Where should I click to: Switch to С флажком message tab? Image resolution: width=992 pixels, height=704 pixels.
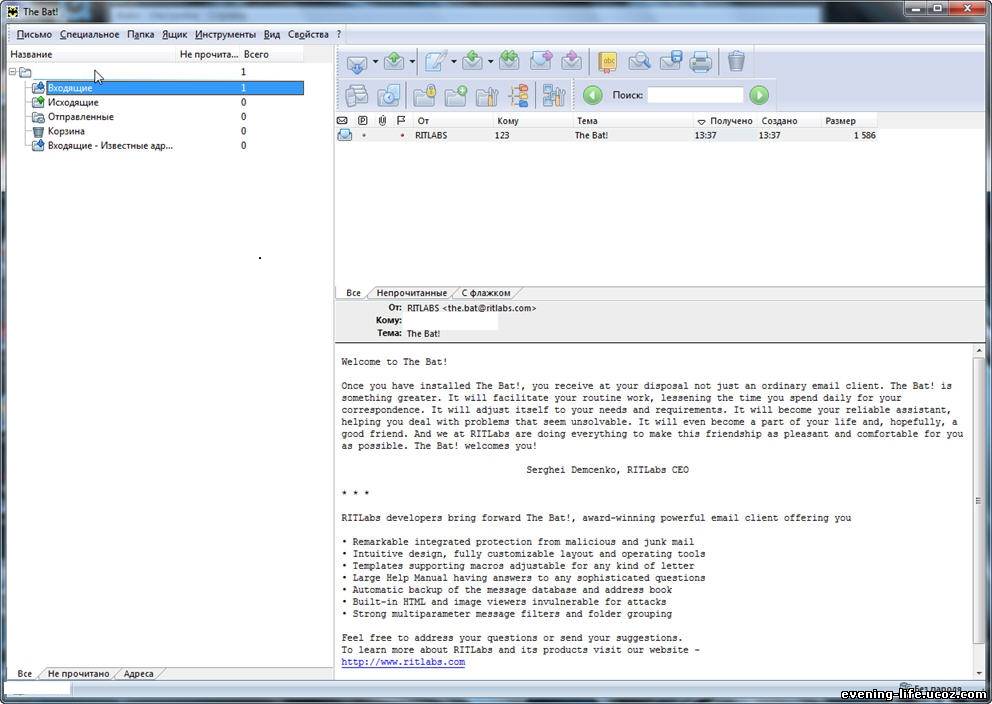click(485, 293)
